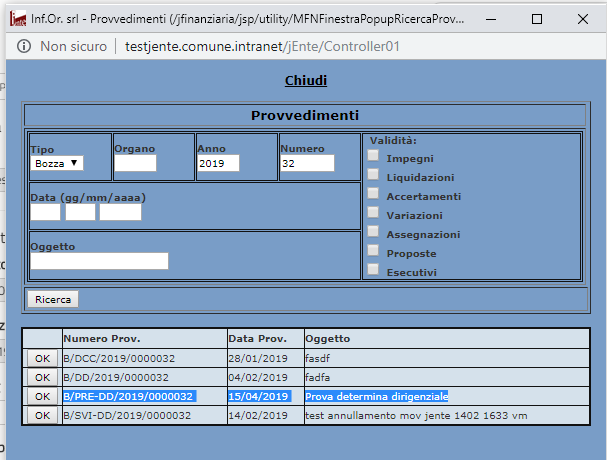Image resolution: width=607 pixels, height=460 pixels.
Task: Focus the Anno field containing 2019
Action: click(218, 163)
